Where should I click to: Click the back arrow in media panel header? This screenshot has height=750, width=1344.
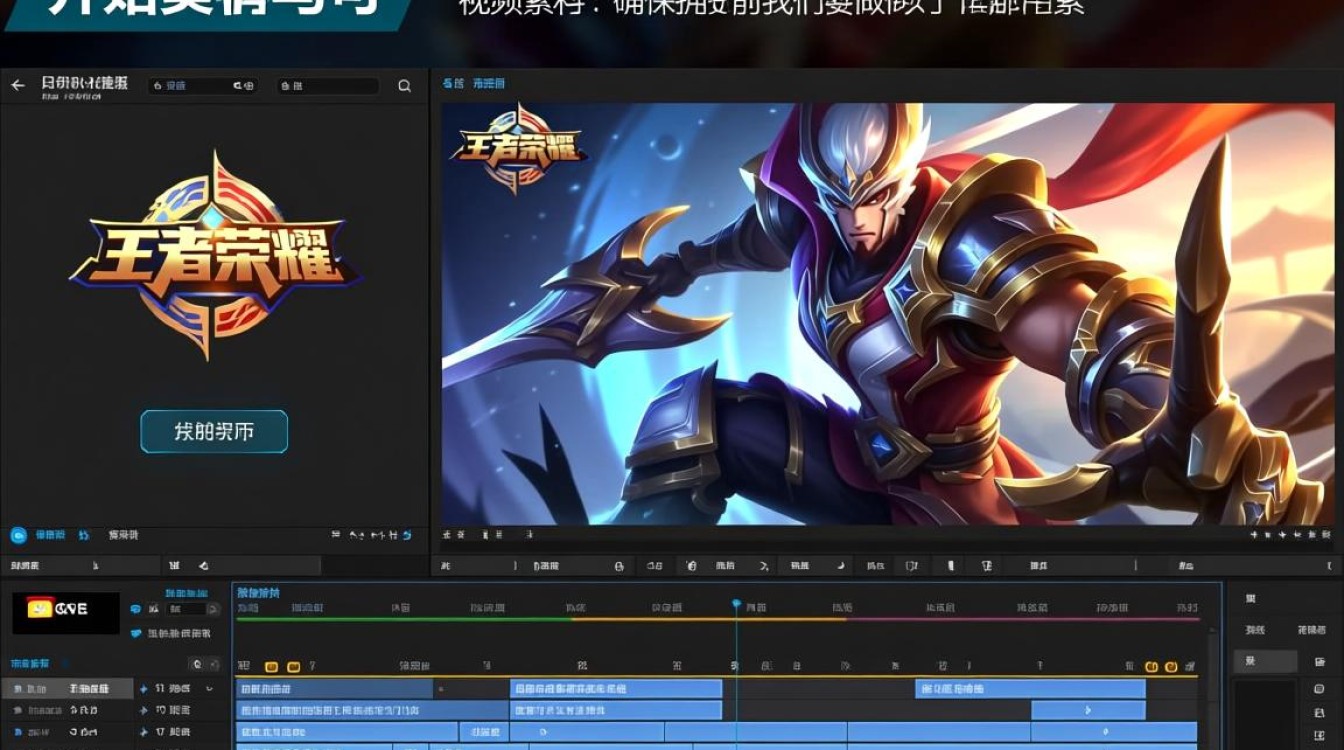point(17,85)
